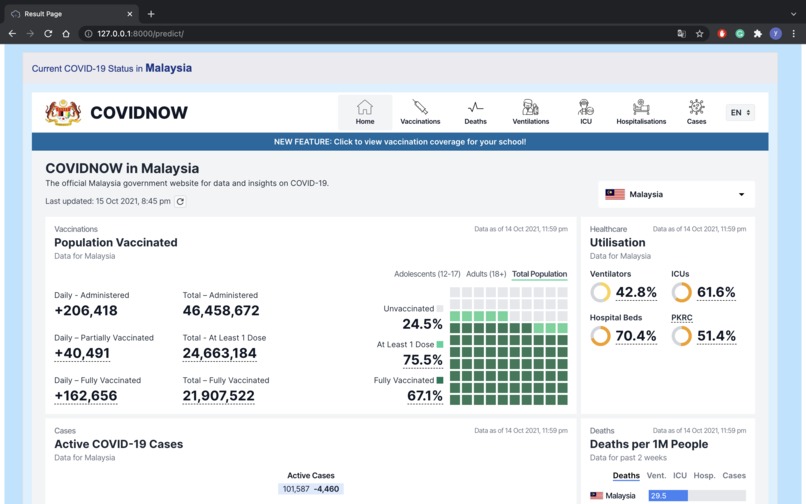This screenshot has width=806, height=504.
Task: Click the COVIDNOW site title
Action: click(x=139, y=113)
